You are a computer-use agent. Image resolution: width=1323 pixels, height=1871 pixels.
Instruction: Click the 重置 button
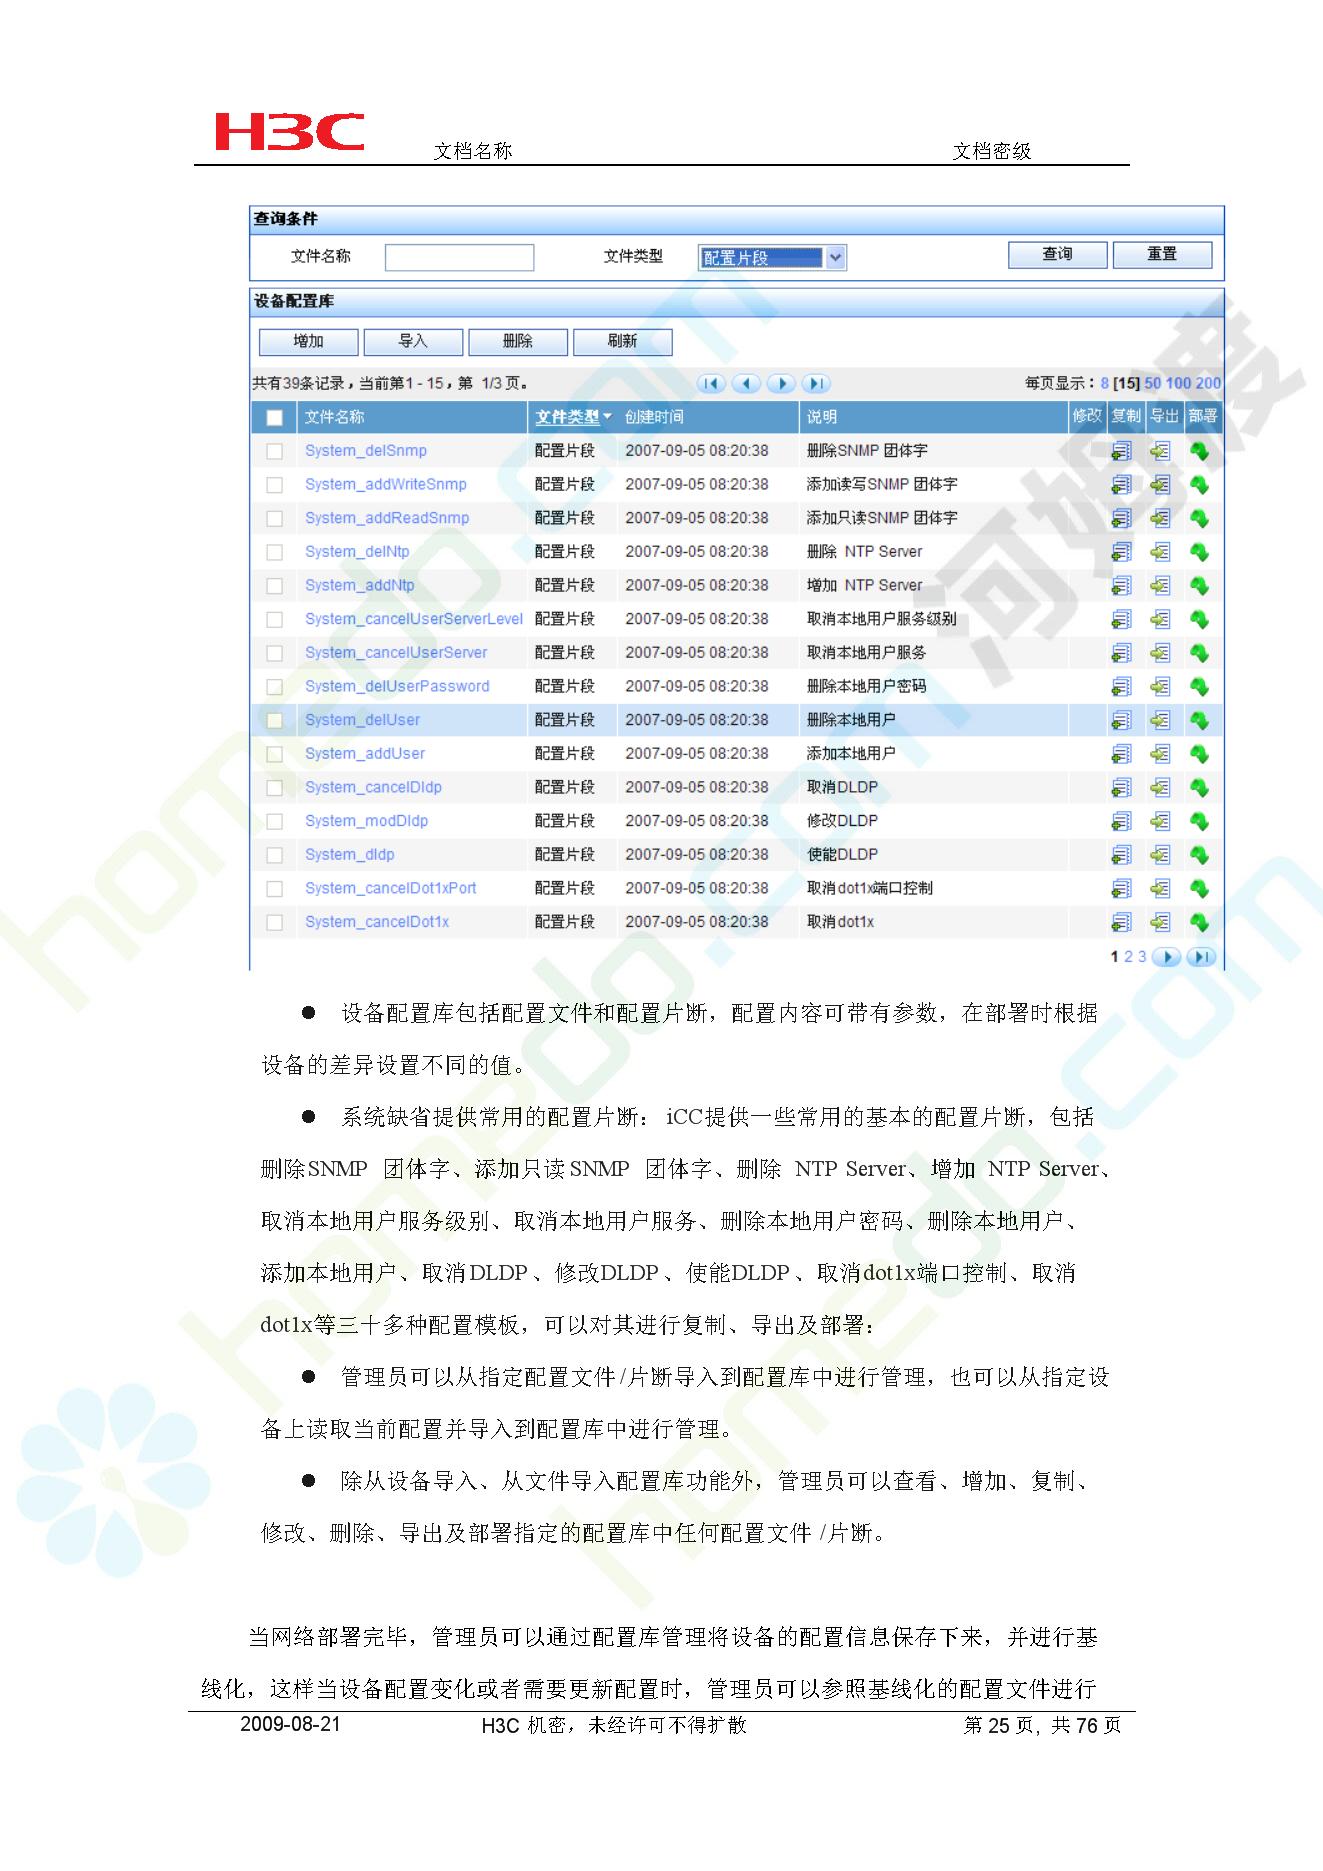click(1162, 255)
